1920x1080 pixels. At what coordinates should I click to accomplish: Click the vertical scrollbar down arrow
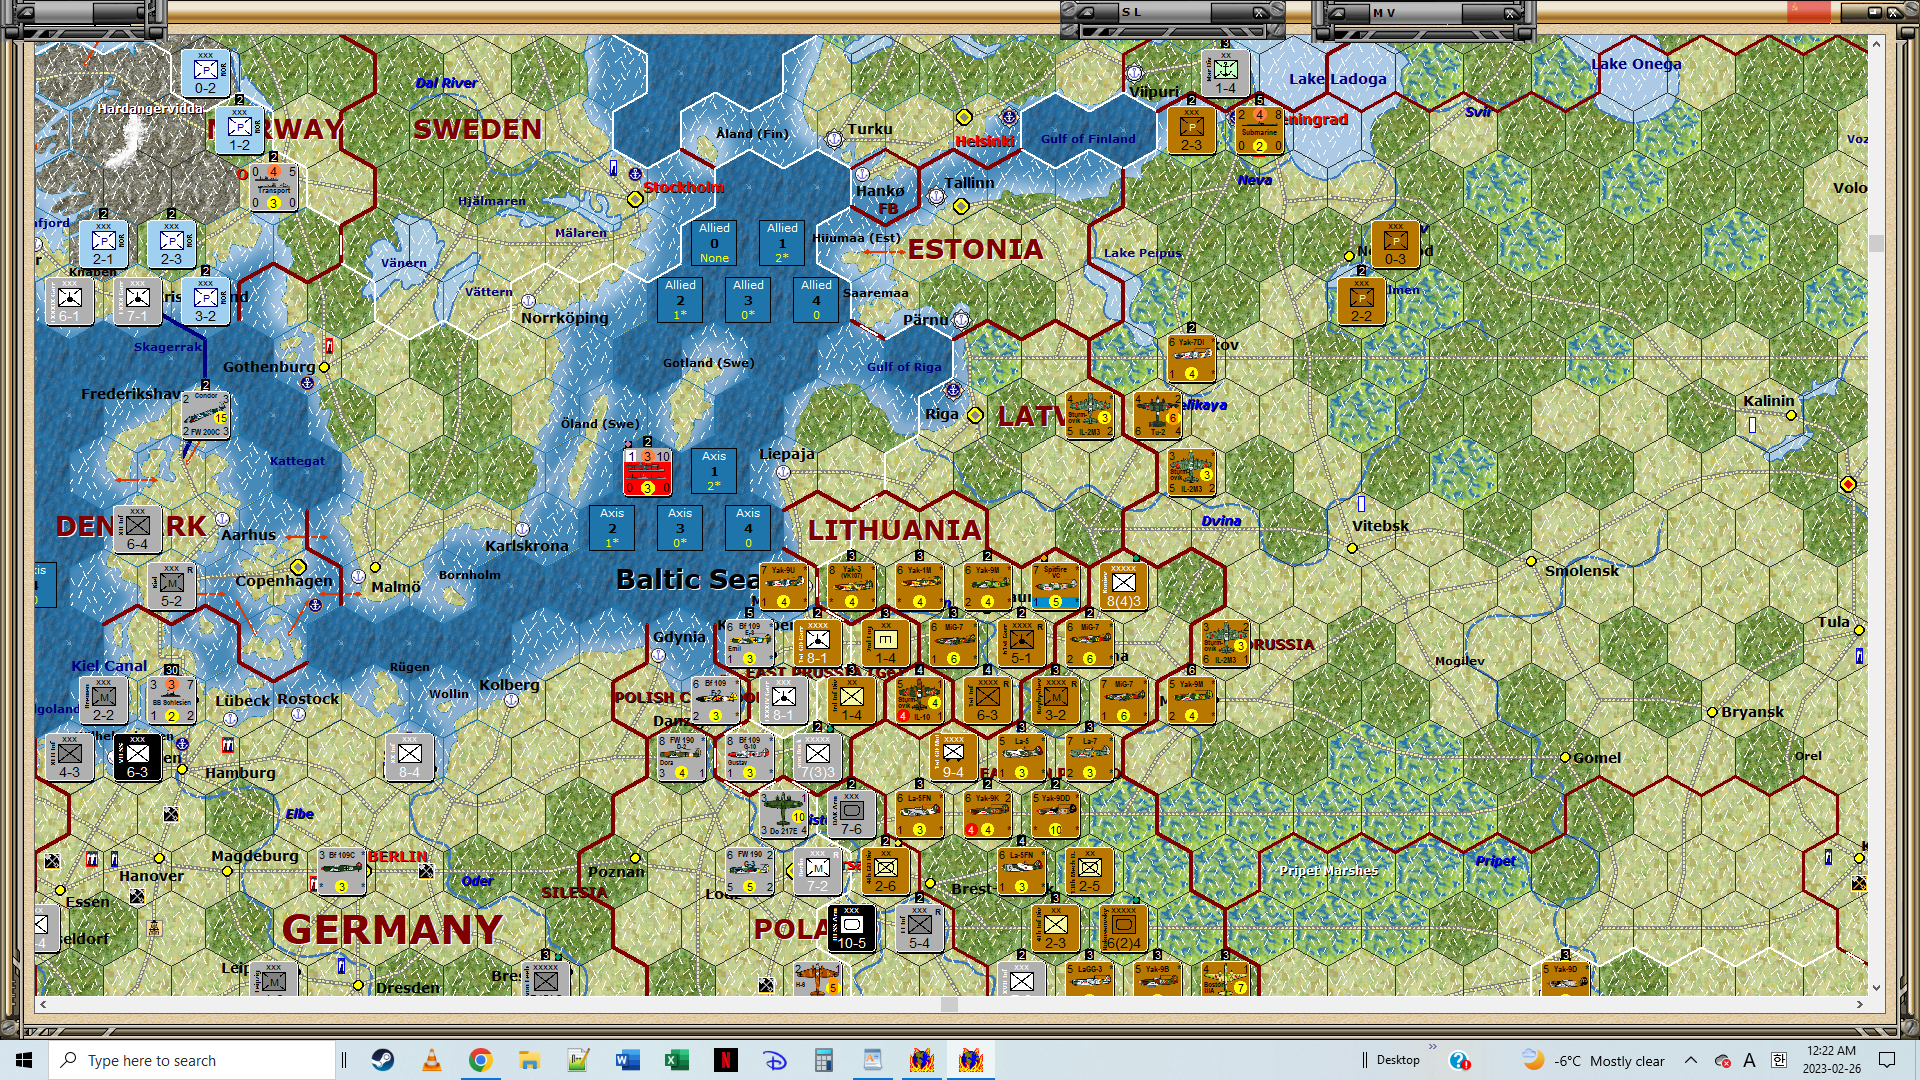point(1876,987)
